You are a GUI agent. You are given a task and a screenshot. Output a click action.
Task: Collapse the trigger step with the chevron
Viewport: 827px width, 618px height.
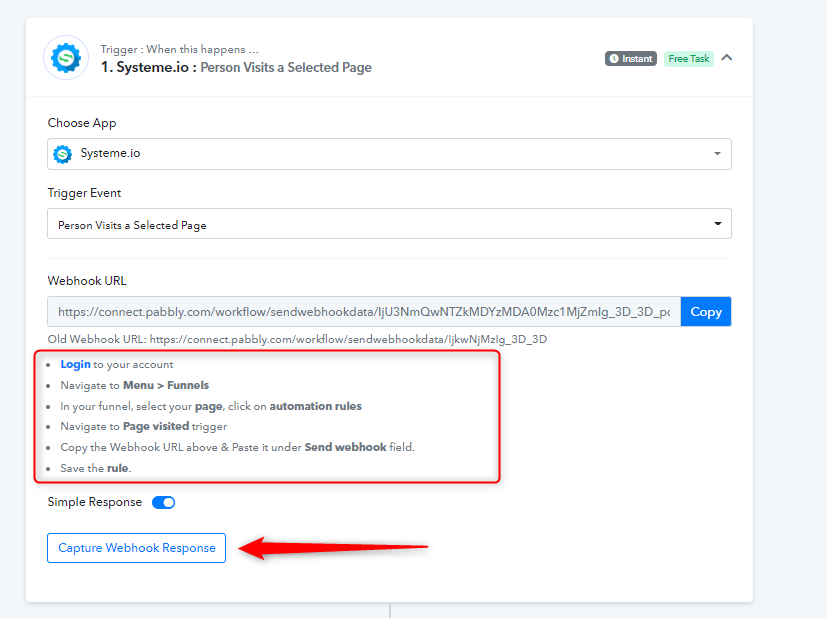[x=727, y=57]
